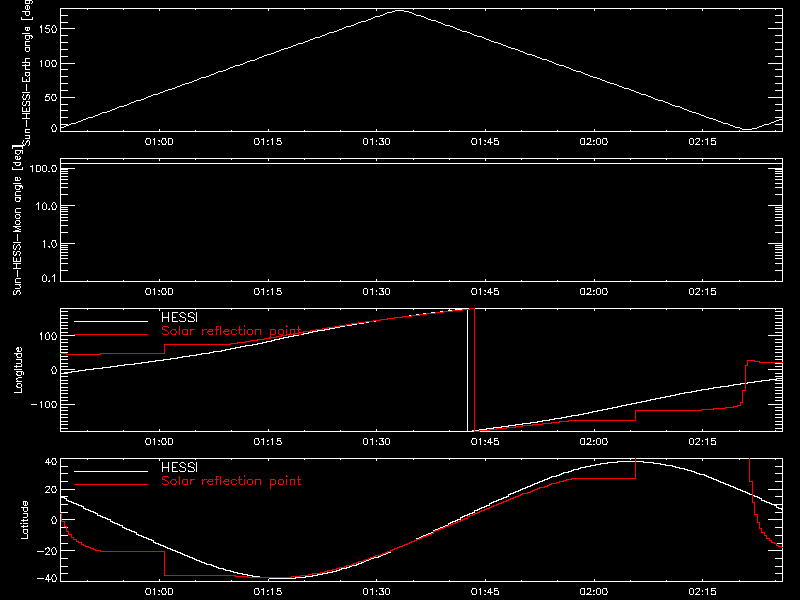This screenshot has height=600, width=800.
Task: Click the 150 tick label on Earth angle plot
Action: click(x=47, y=29)
